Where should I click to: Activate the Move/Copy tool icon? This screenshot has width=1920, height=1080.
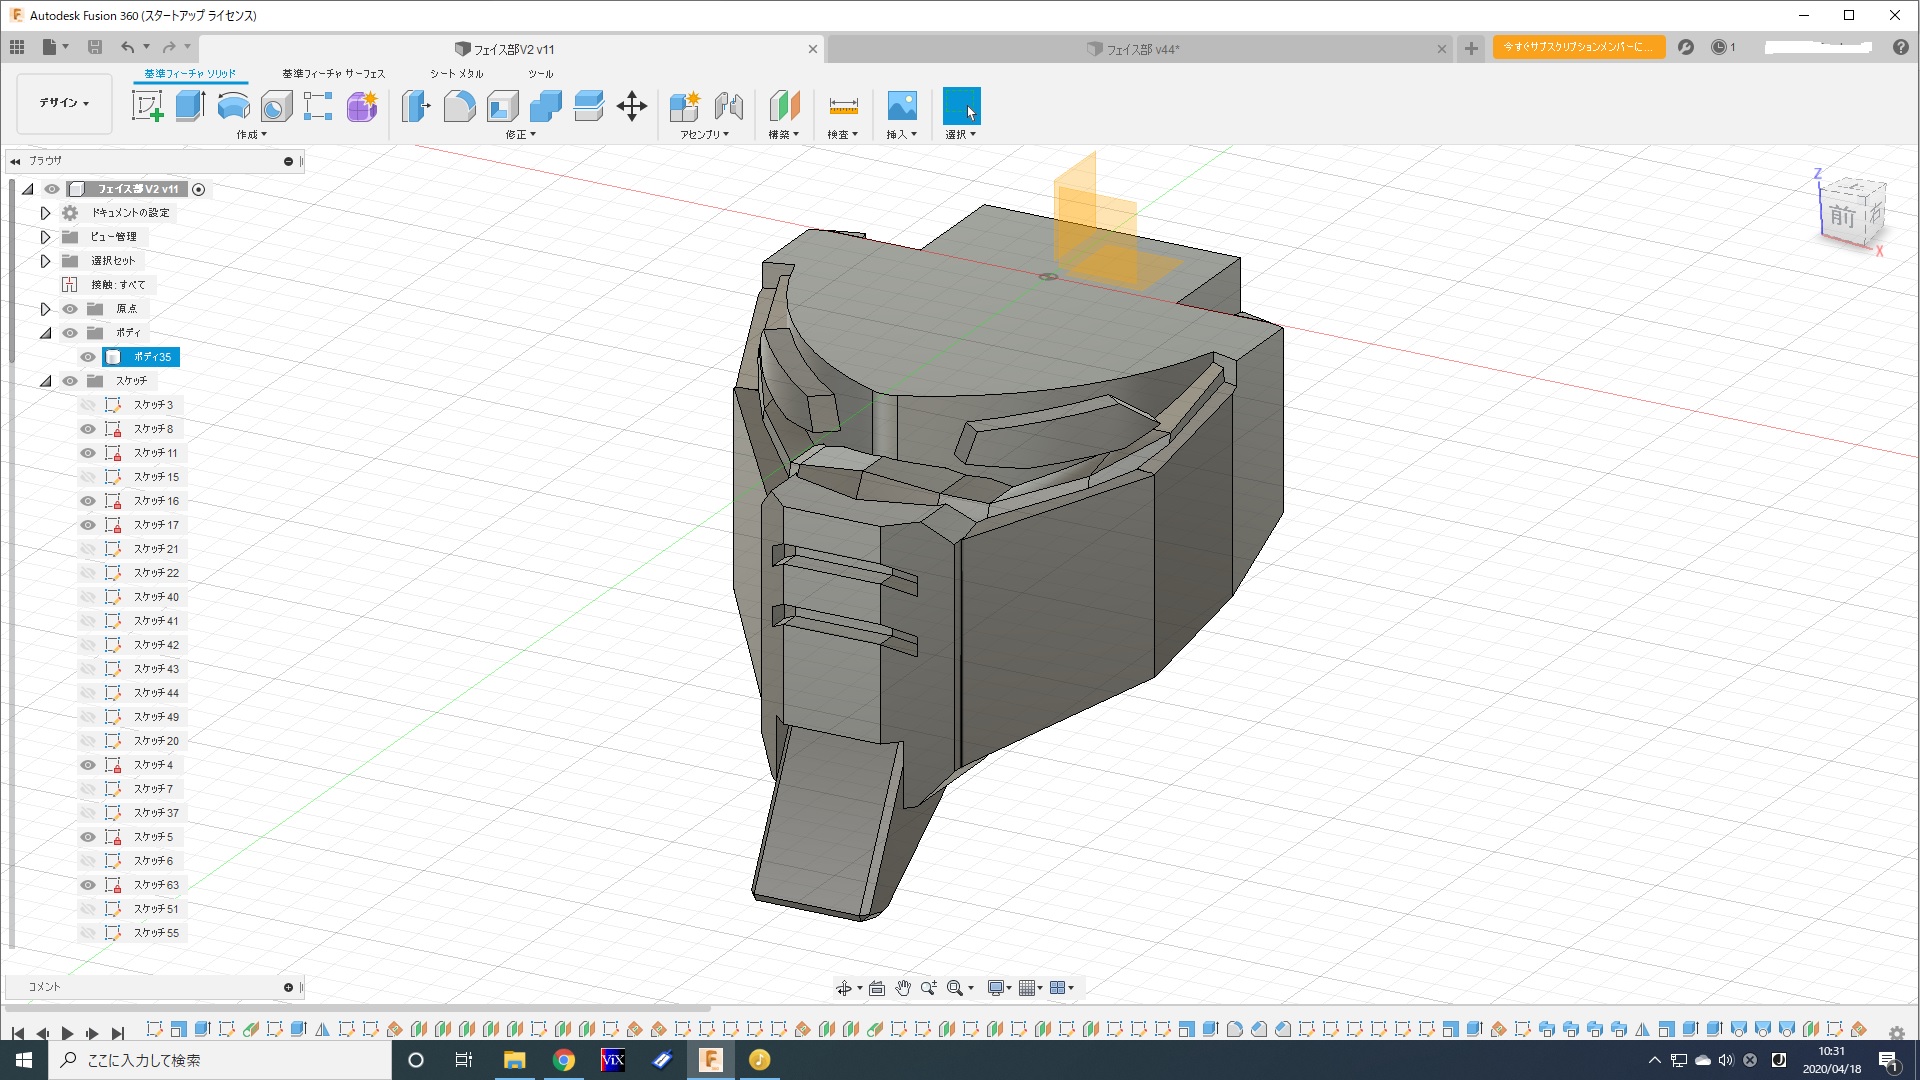(632, 106)
